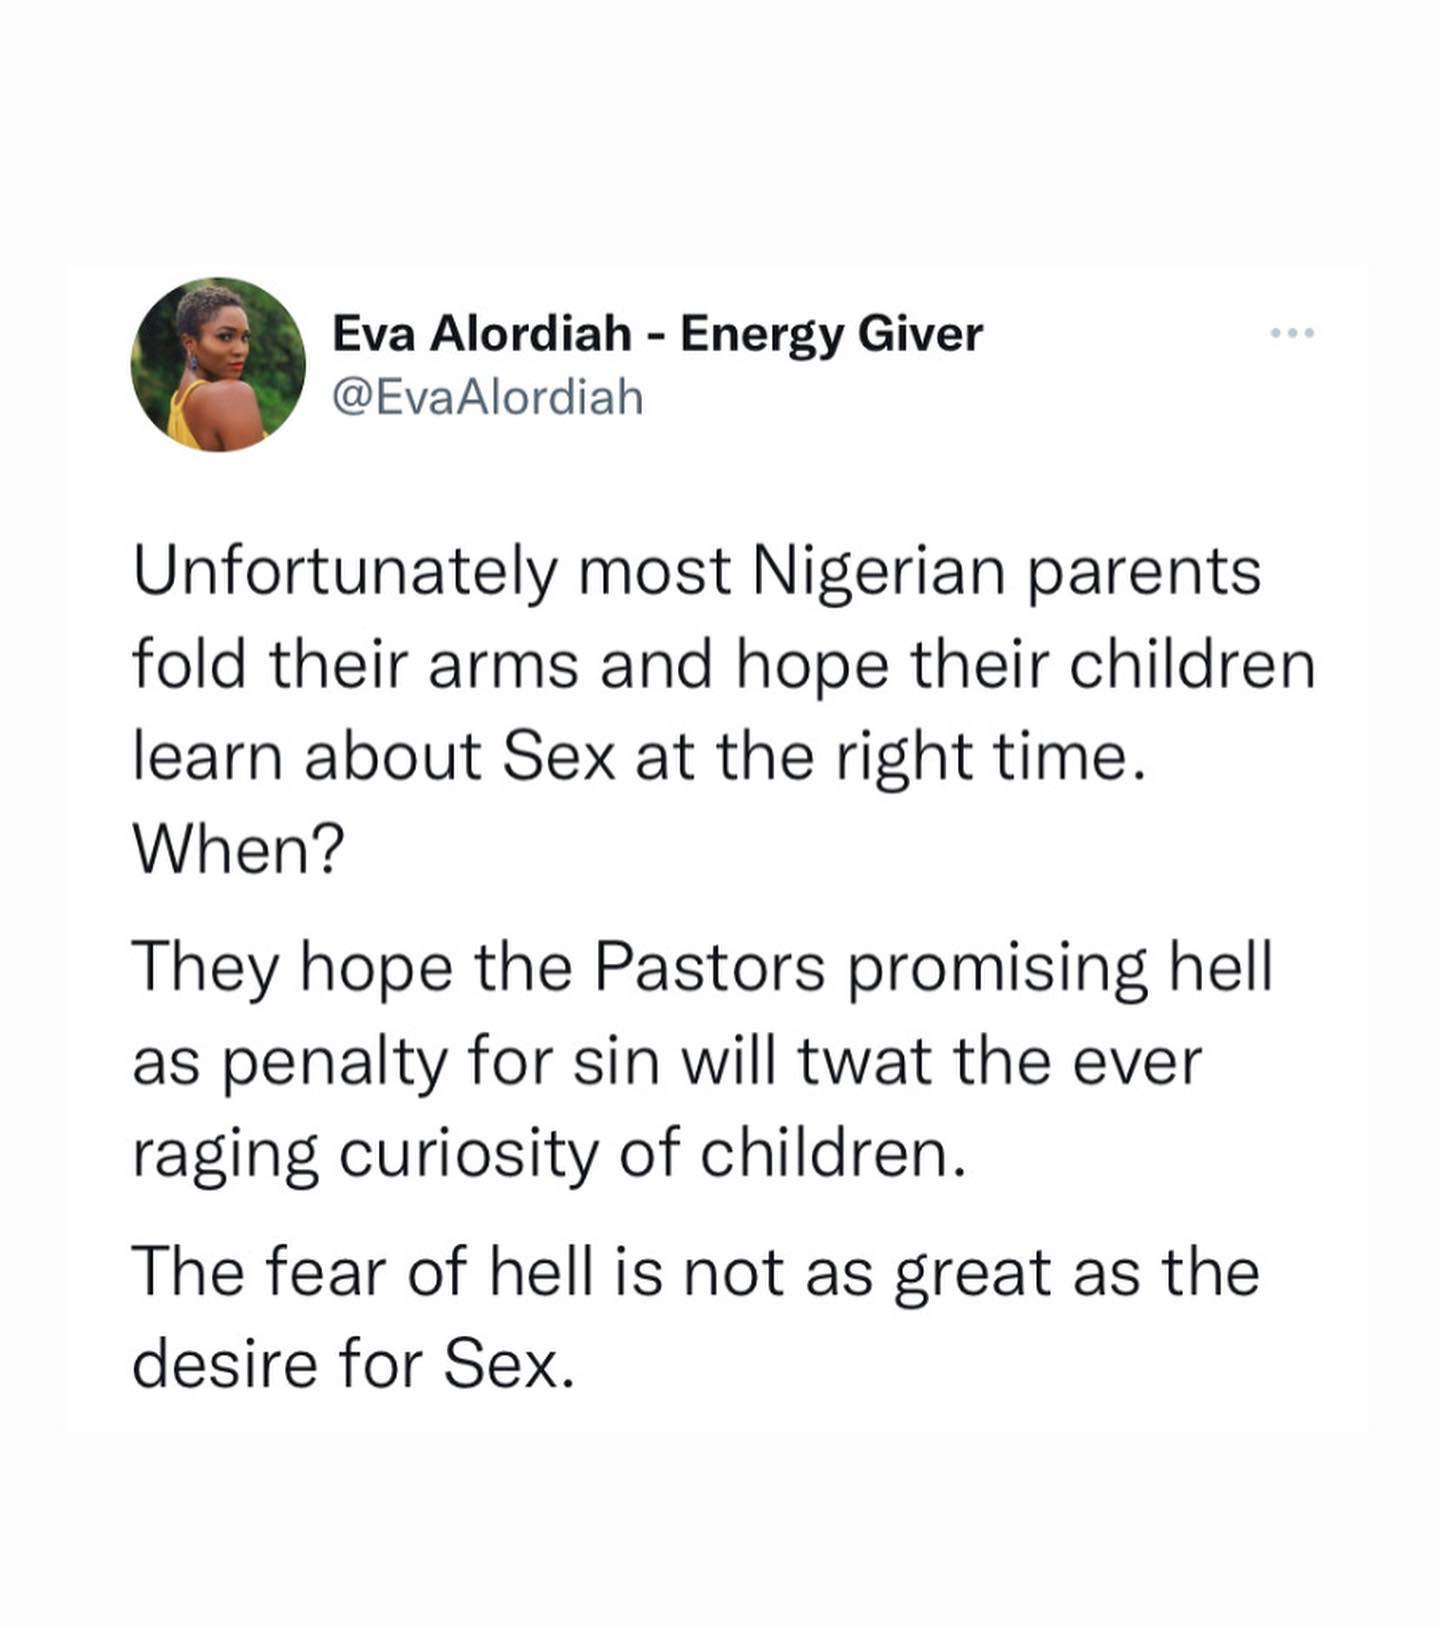Select the first tweet paragraph
This screenshot has height=1628, width=1440.
click(x=700, y=700)
